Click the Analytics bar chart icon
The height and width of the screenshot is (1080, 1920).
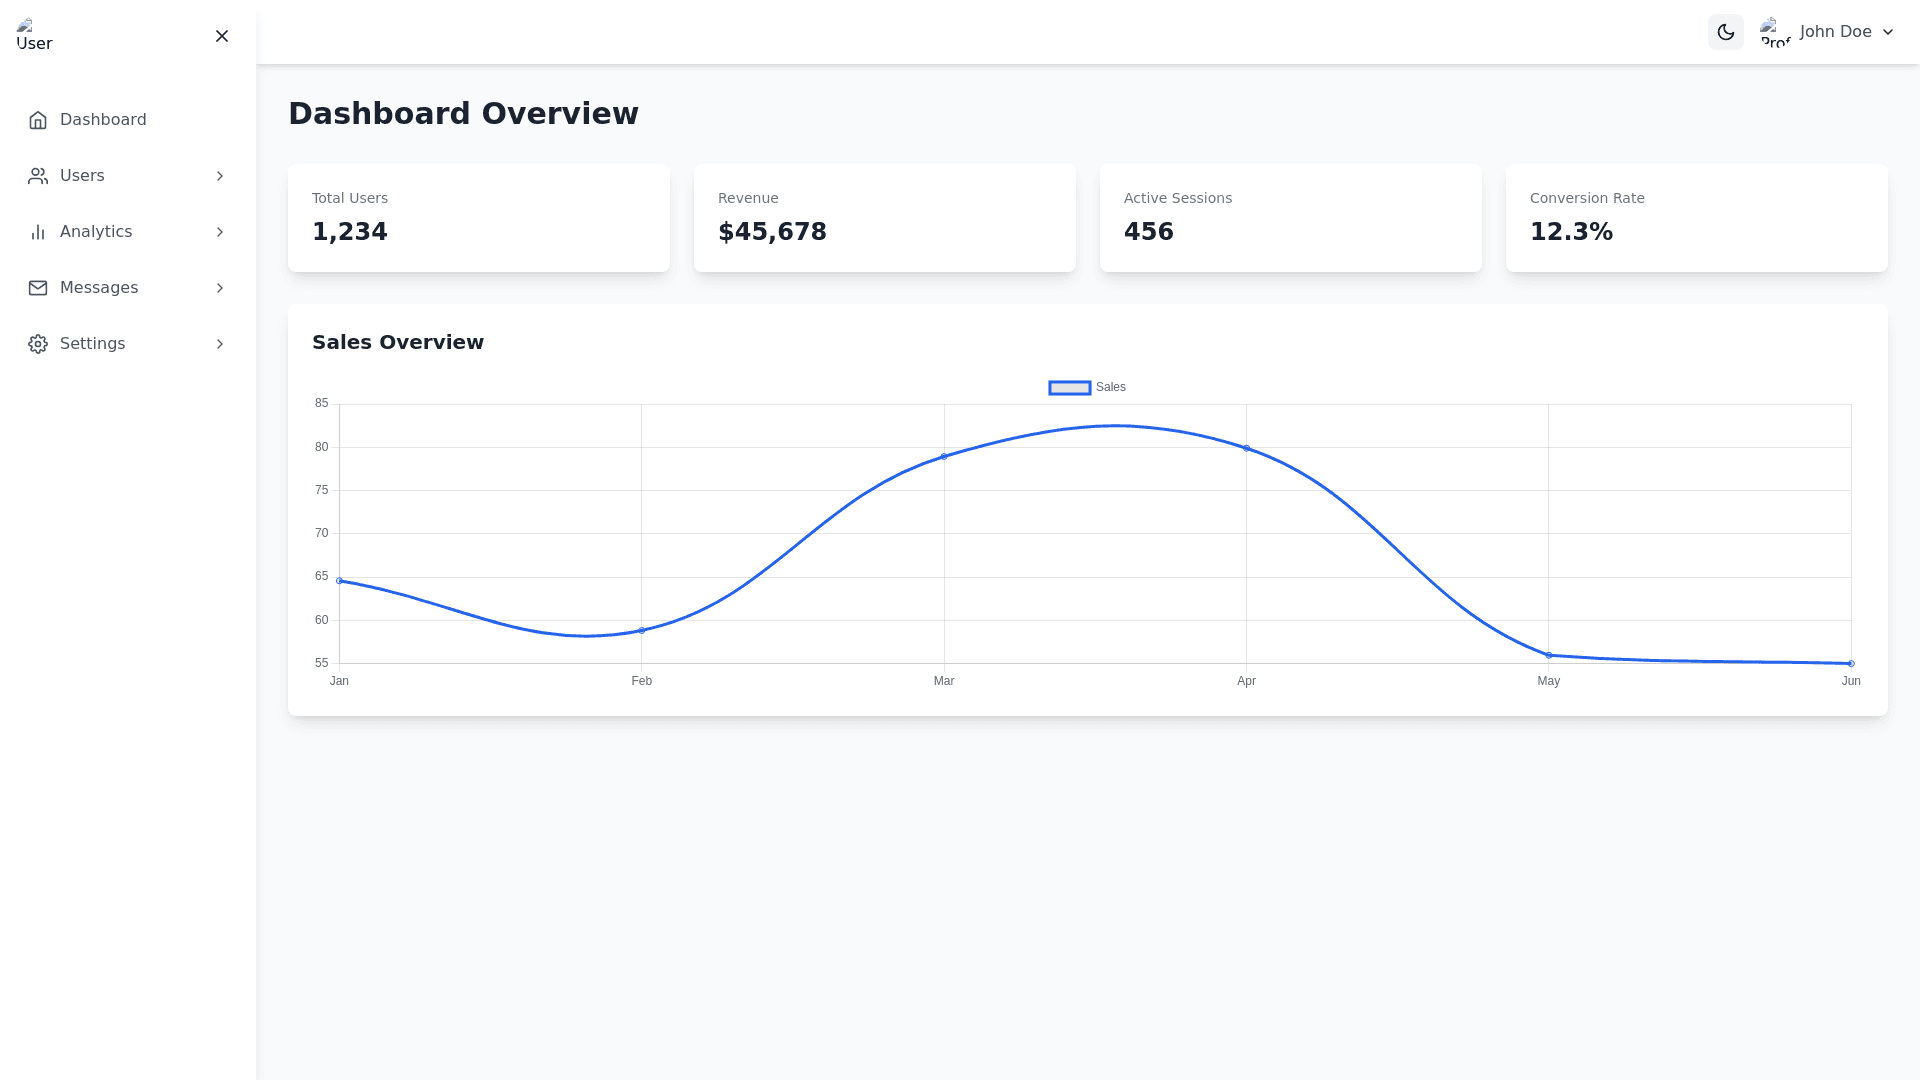point(38,232)
